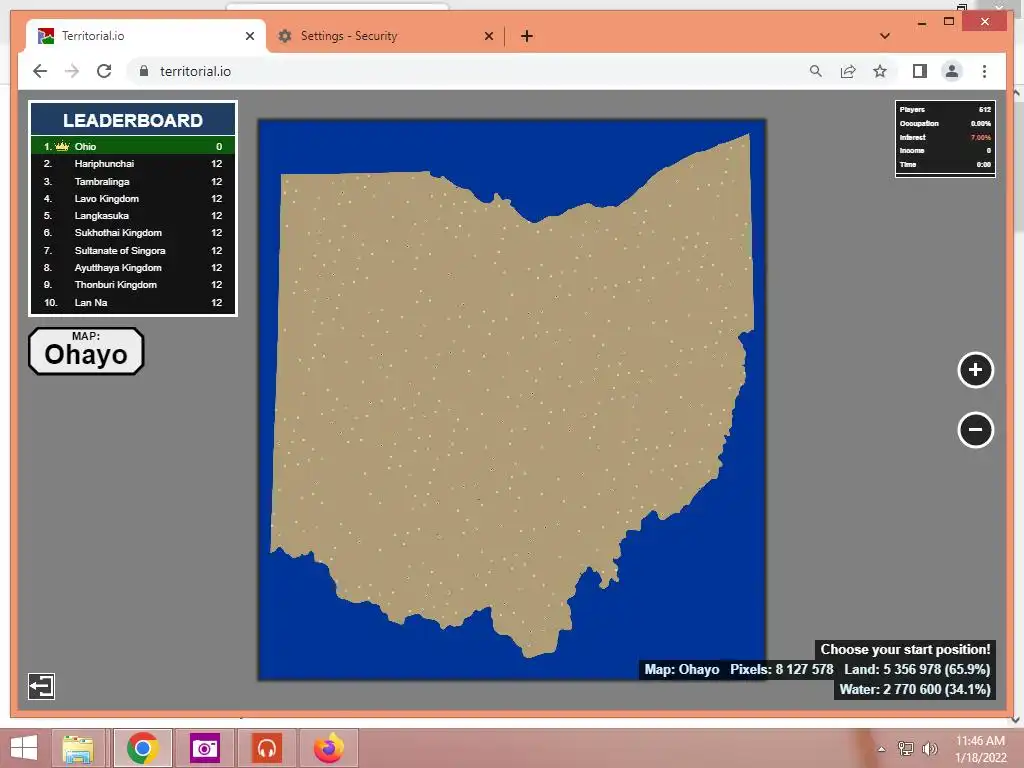Select Tambralinga leaderboard row
1024x768 pixels.
133,182
